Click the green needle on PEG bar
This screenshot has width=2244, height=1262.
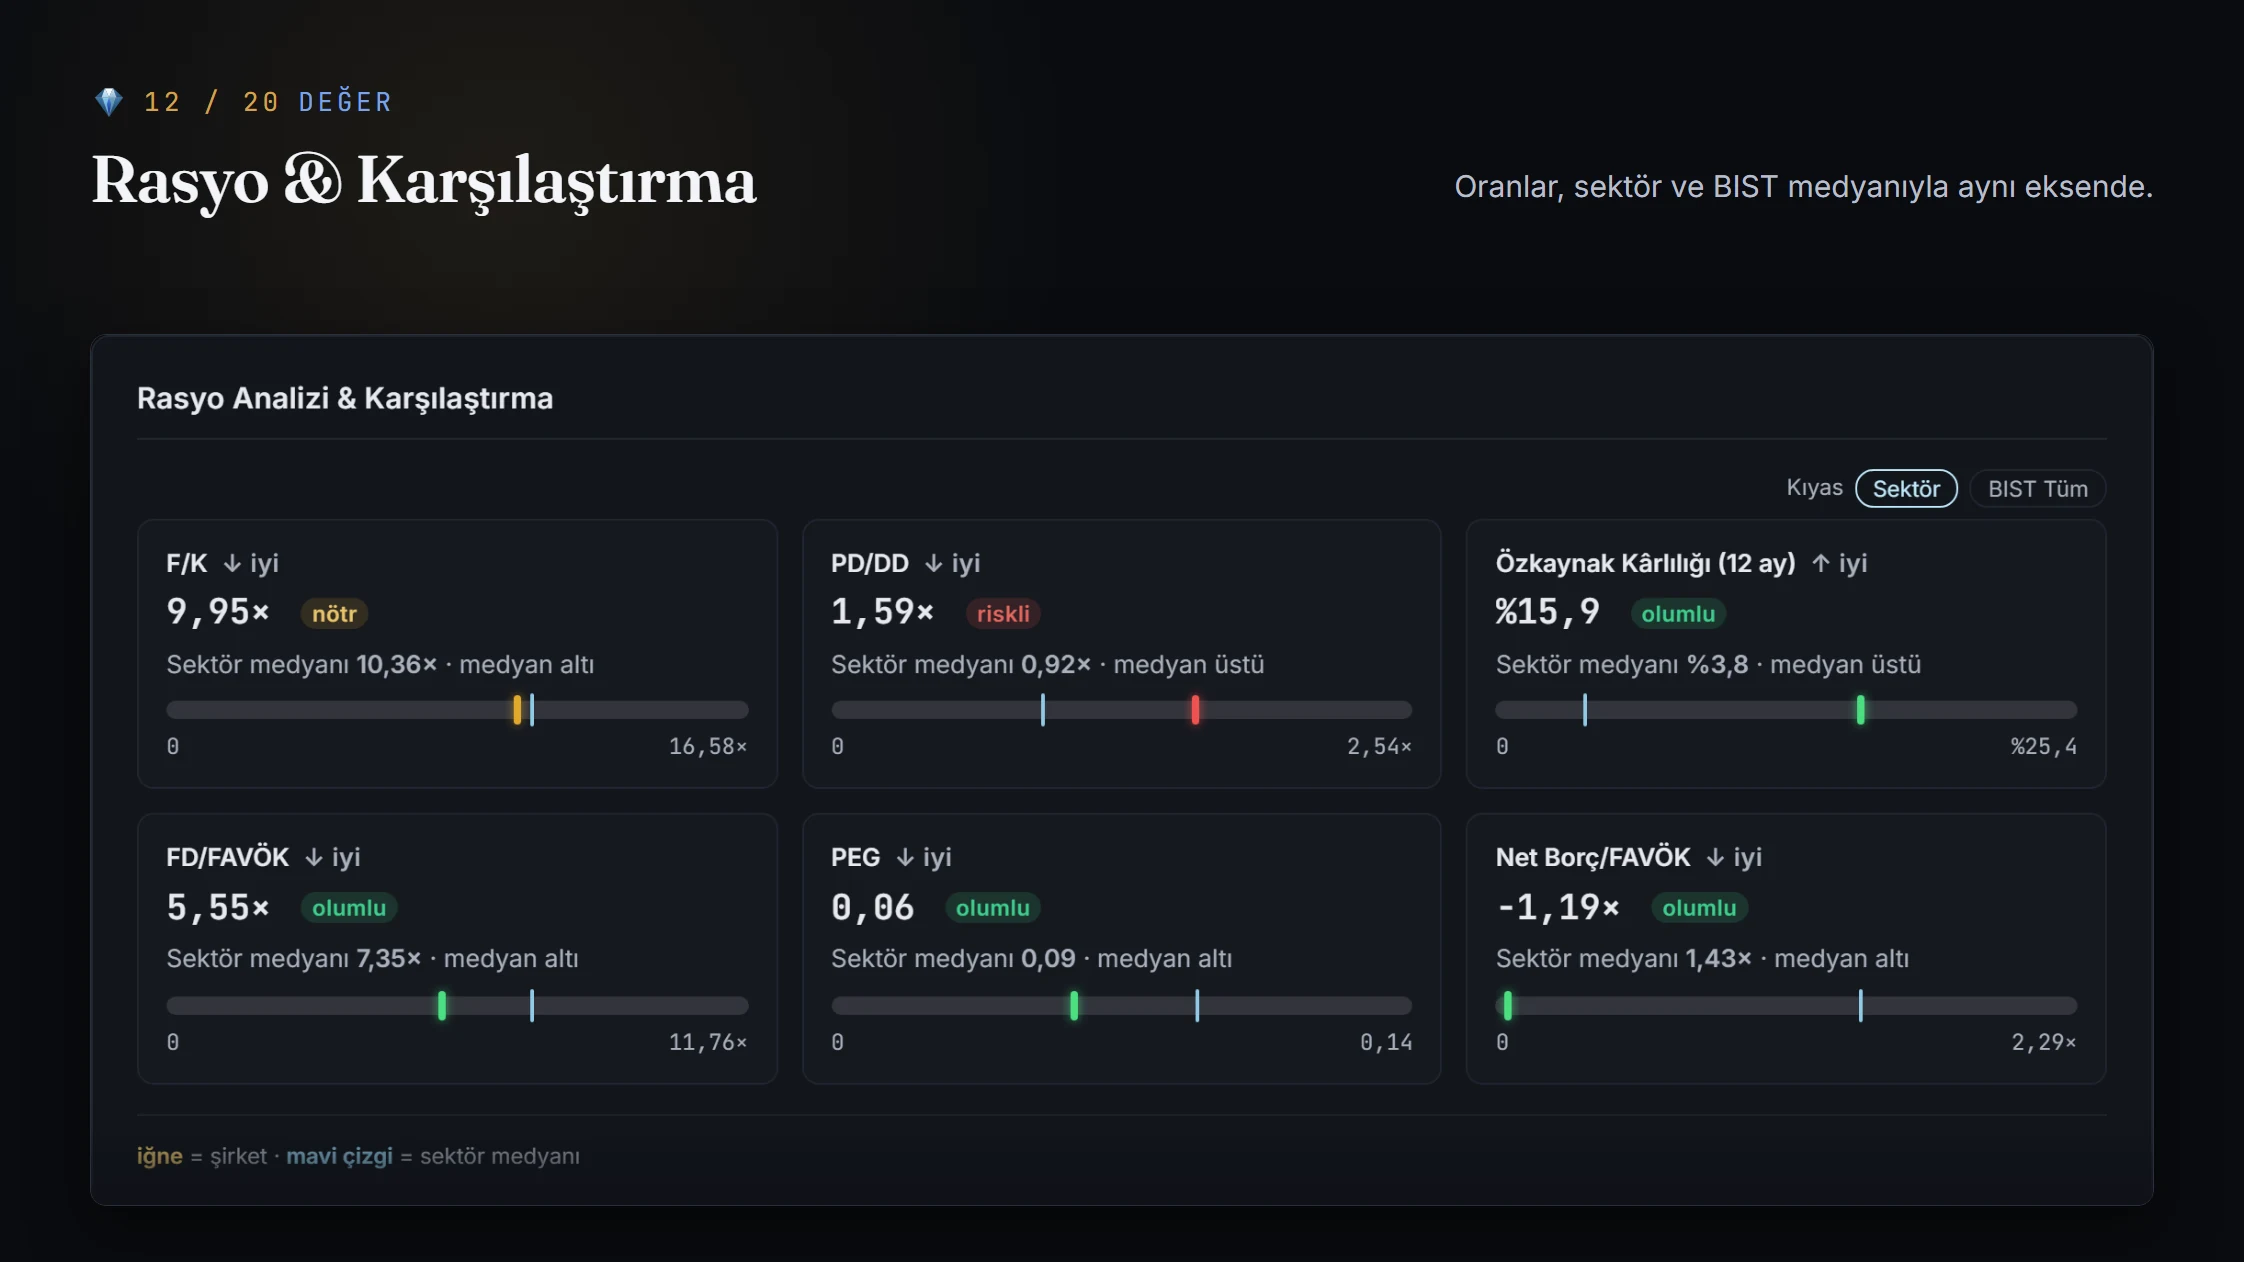coord(1074,1006)
